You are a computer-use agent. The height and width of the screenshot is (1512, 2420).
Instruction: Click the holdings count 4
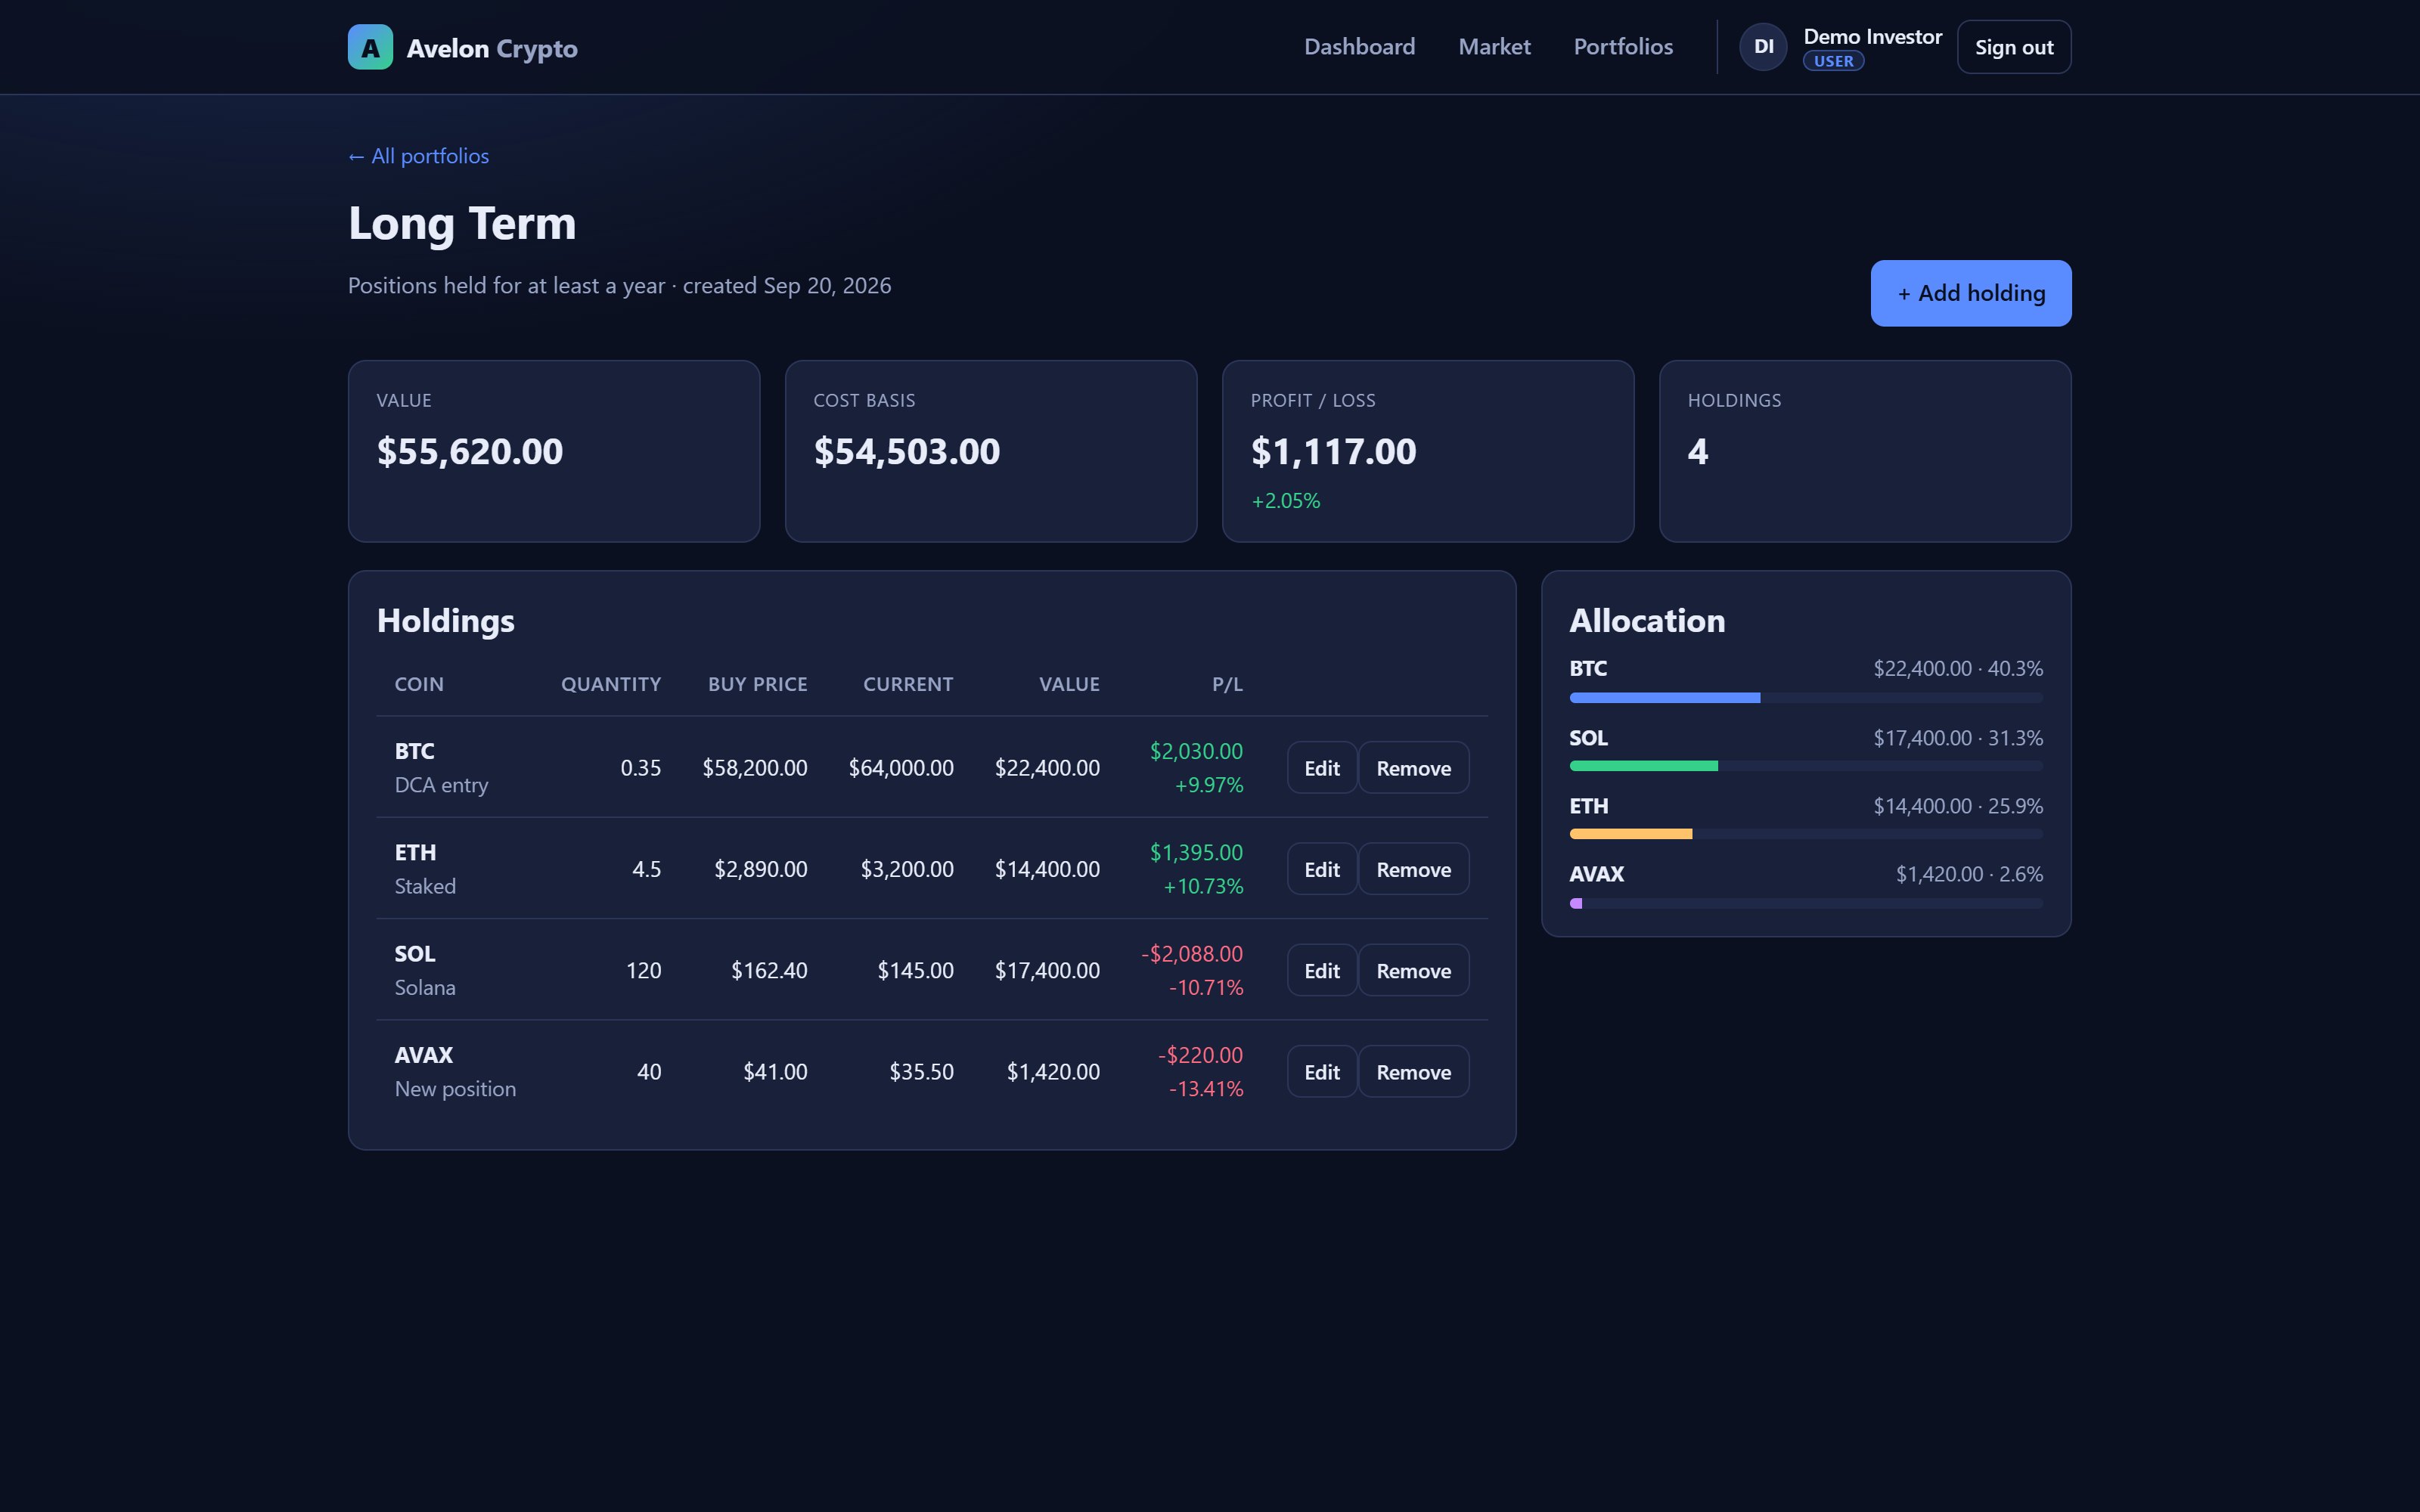[1697, 451]
